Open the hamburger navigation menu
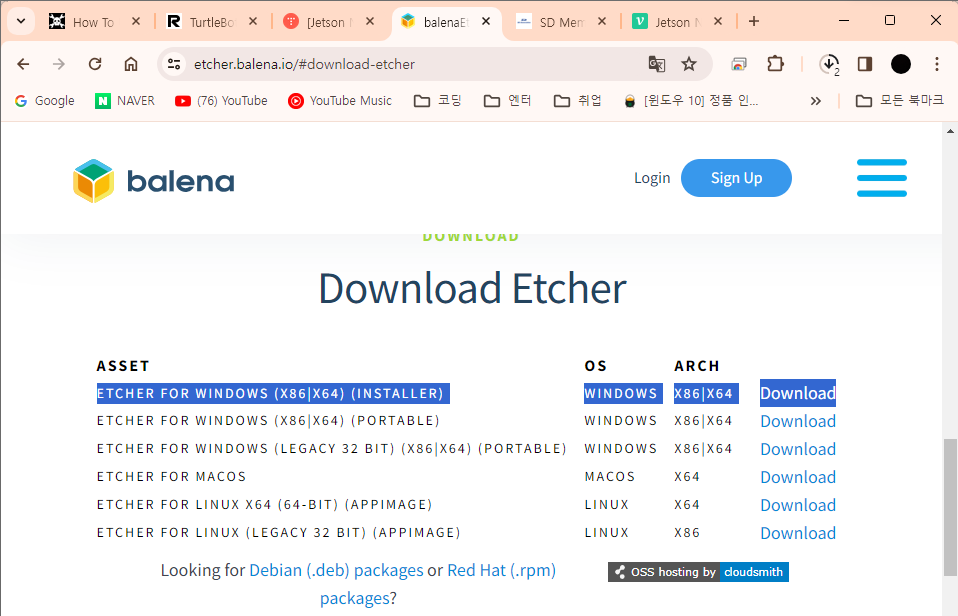 coord(882,178)
